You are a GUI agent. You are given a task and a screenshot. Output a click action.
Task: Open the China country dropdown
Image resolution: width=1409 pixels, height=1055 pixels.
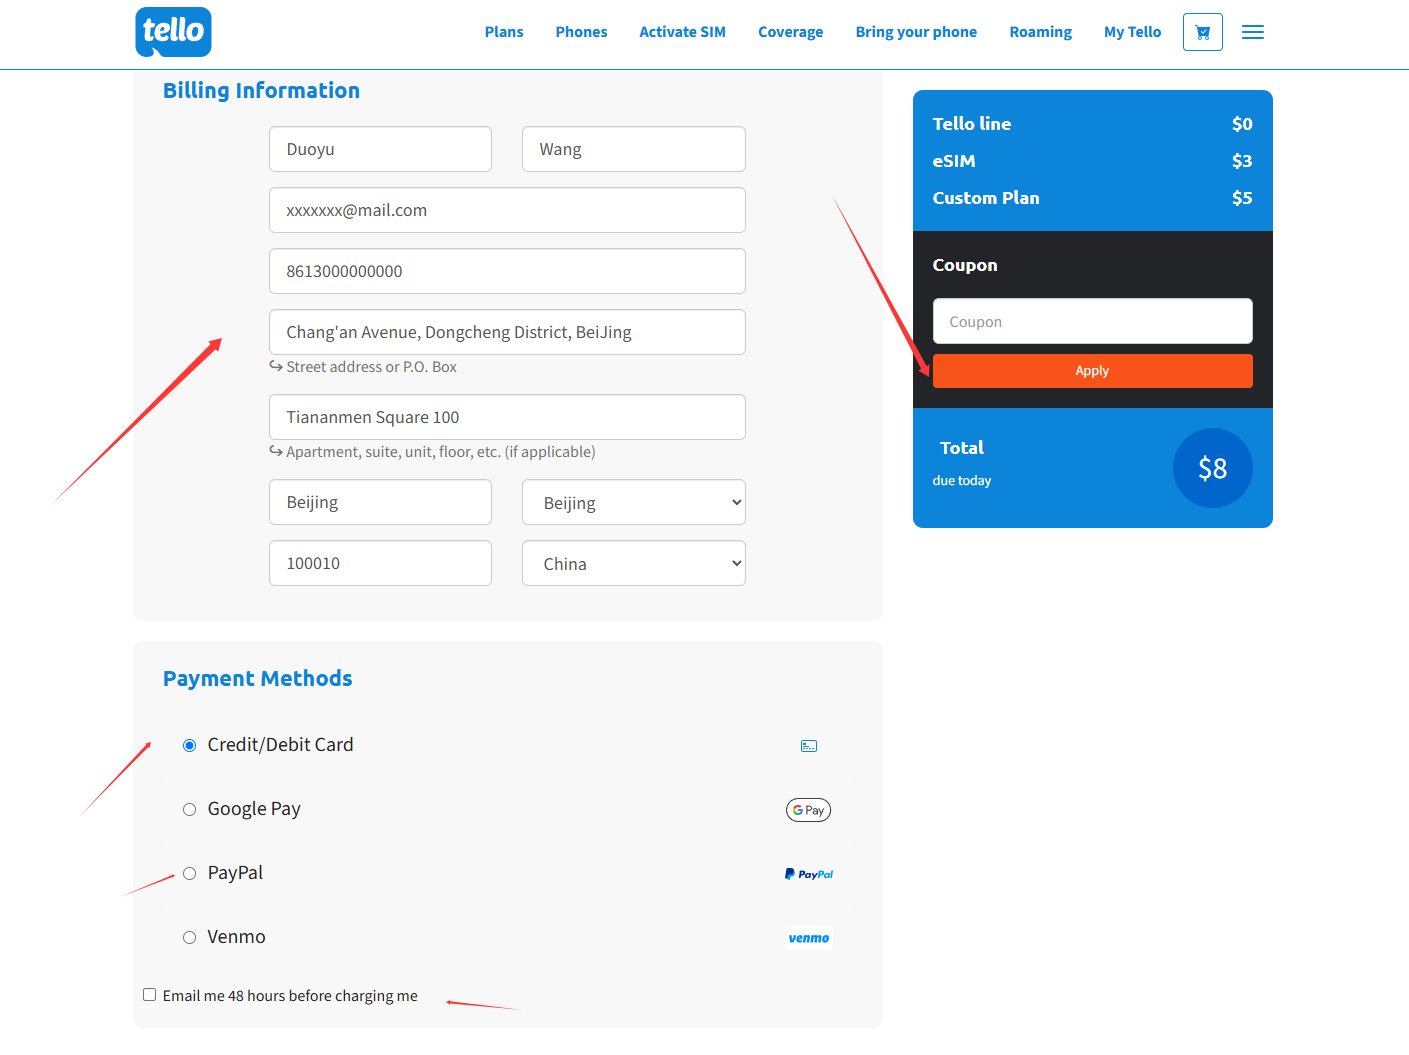click(x=633, y=564)
